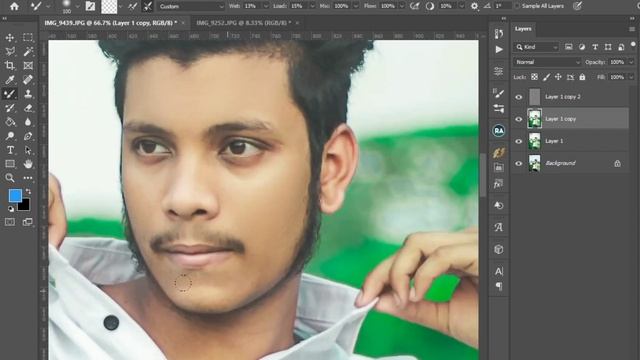Toggle load brush after each stroke
Viewport: 640px width, 360px height.
coord(133,6)
